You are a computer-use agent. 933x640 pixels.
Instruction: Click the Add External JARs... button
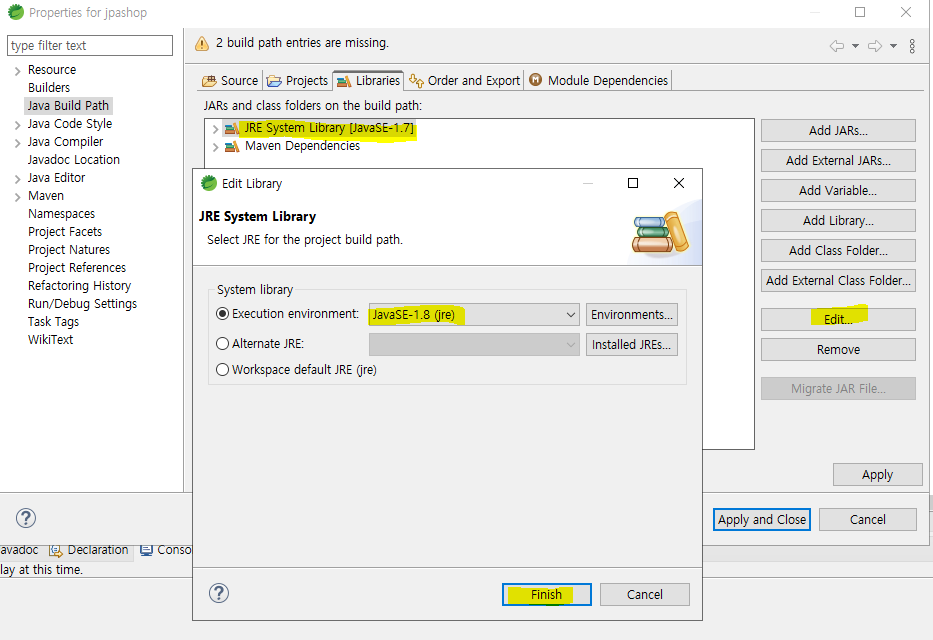click(838, 161)
